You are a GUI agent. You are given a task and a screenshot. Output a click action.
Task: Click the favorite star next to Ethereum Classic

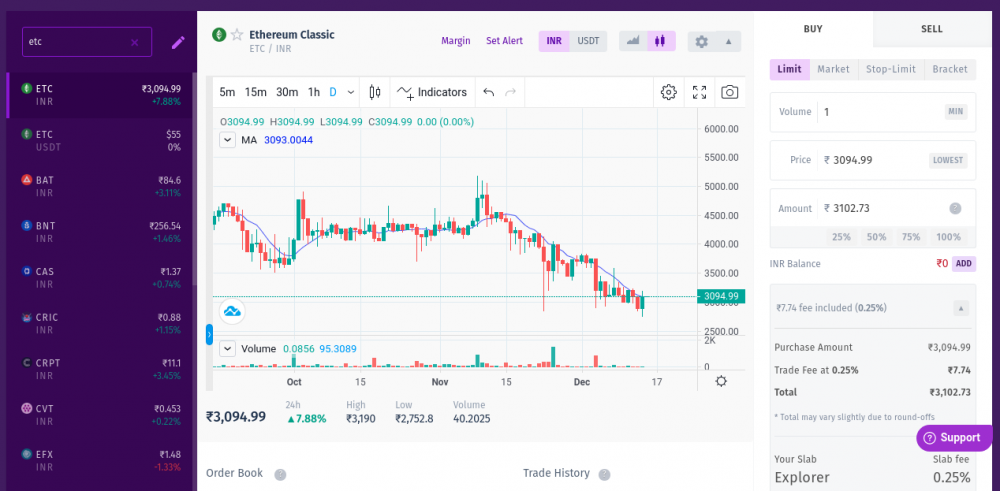(237, 35)
